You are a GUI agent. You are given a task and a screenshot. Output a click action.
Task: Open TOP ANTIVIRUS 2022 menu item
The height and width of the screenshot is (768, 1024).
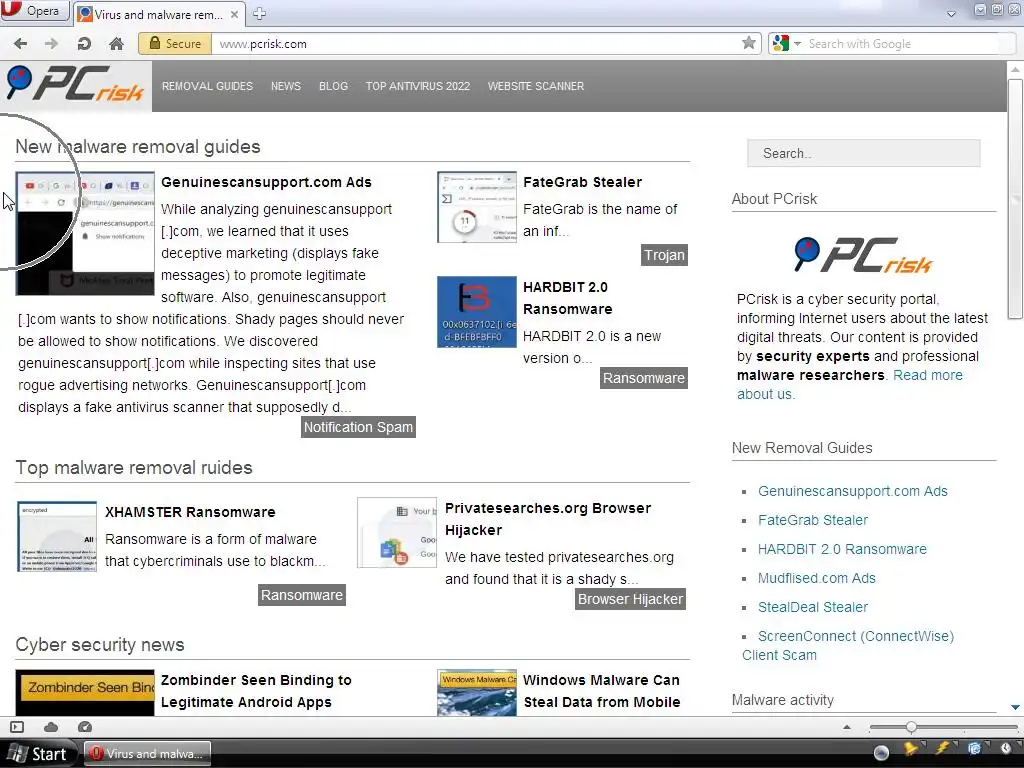(x=418, y=86)
